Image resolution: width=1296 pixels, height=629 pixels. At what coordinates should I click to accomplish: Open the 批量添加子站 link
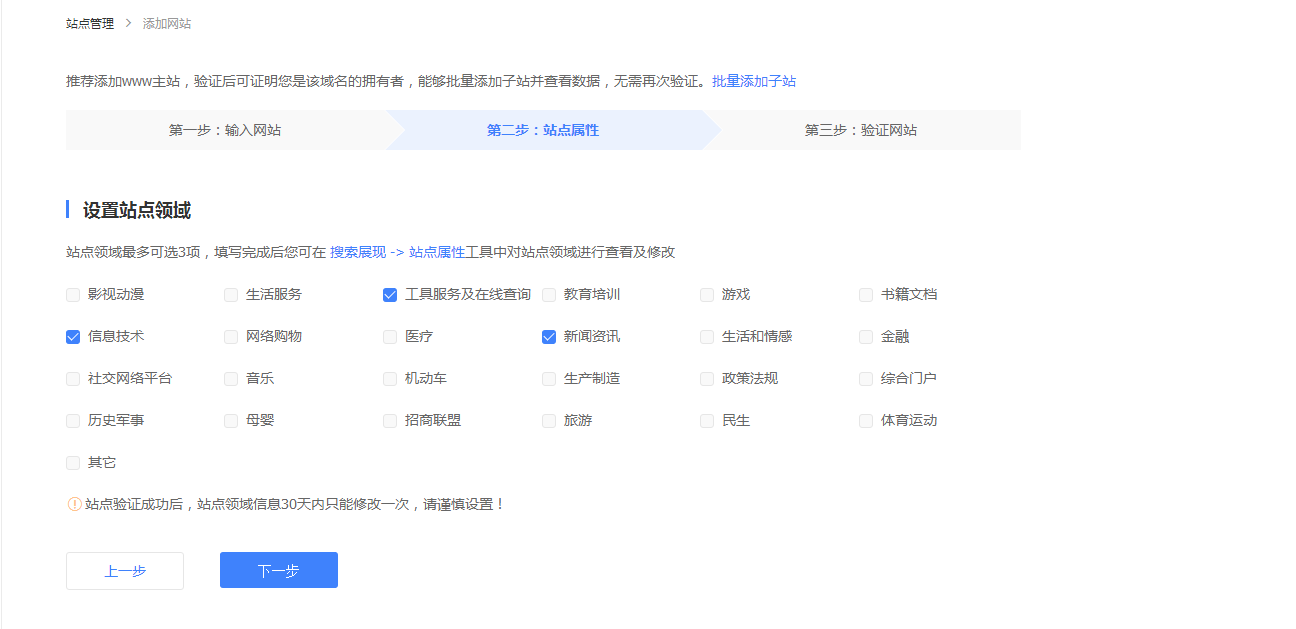point(754,81)
